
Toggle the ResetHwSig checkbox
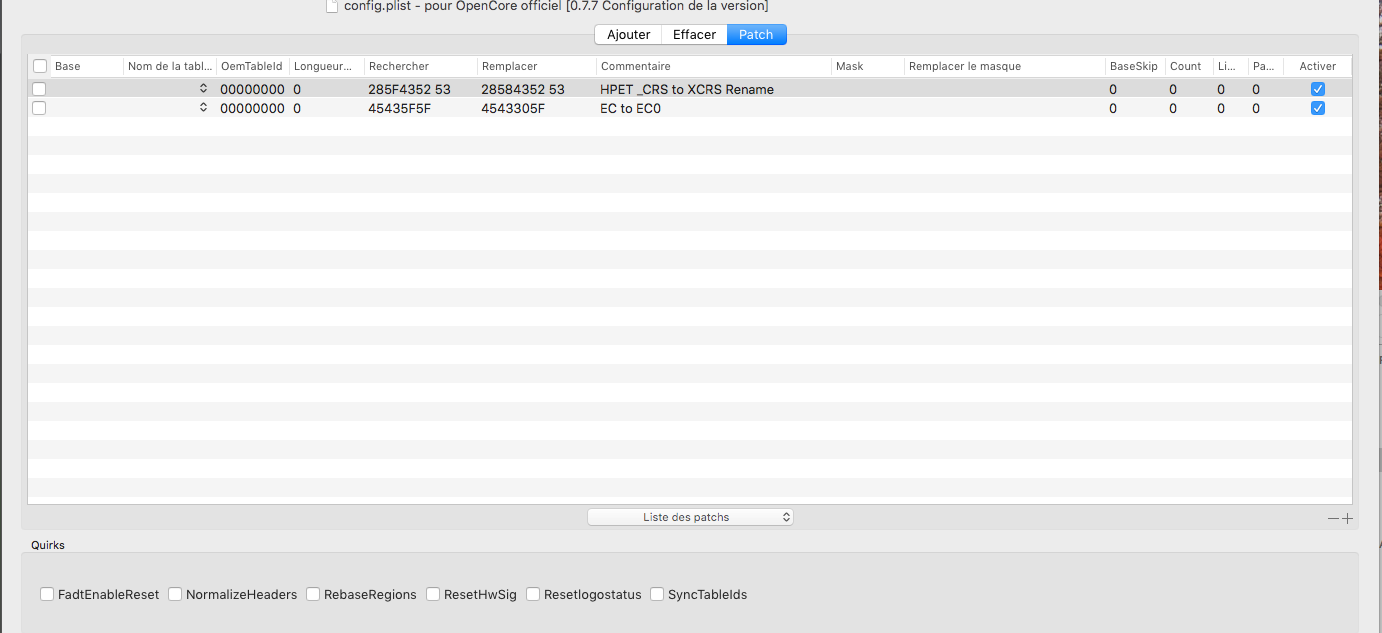tap(433, 594)
